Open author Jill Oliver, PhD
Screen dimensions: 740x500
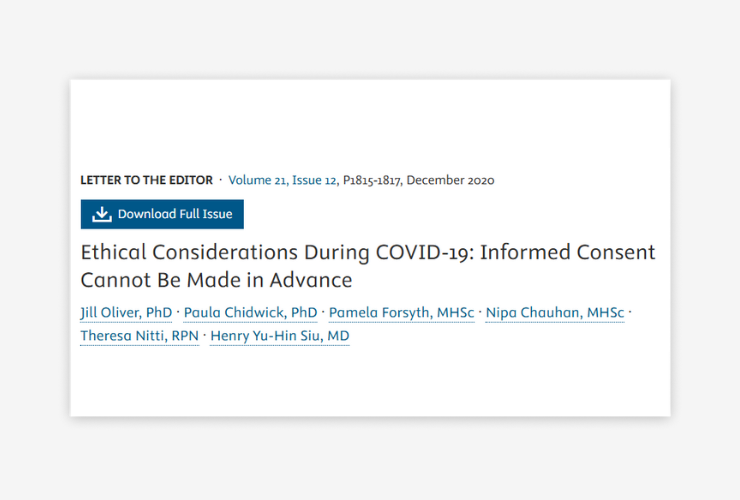click(x=125, y=313)
